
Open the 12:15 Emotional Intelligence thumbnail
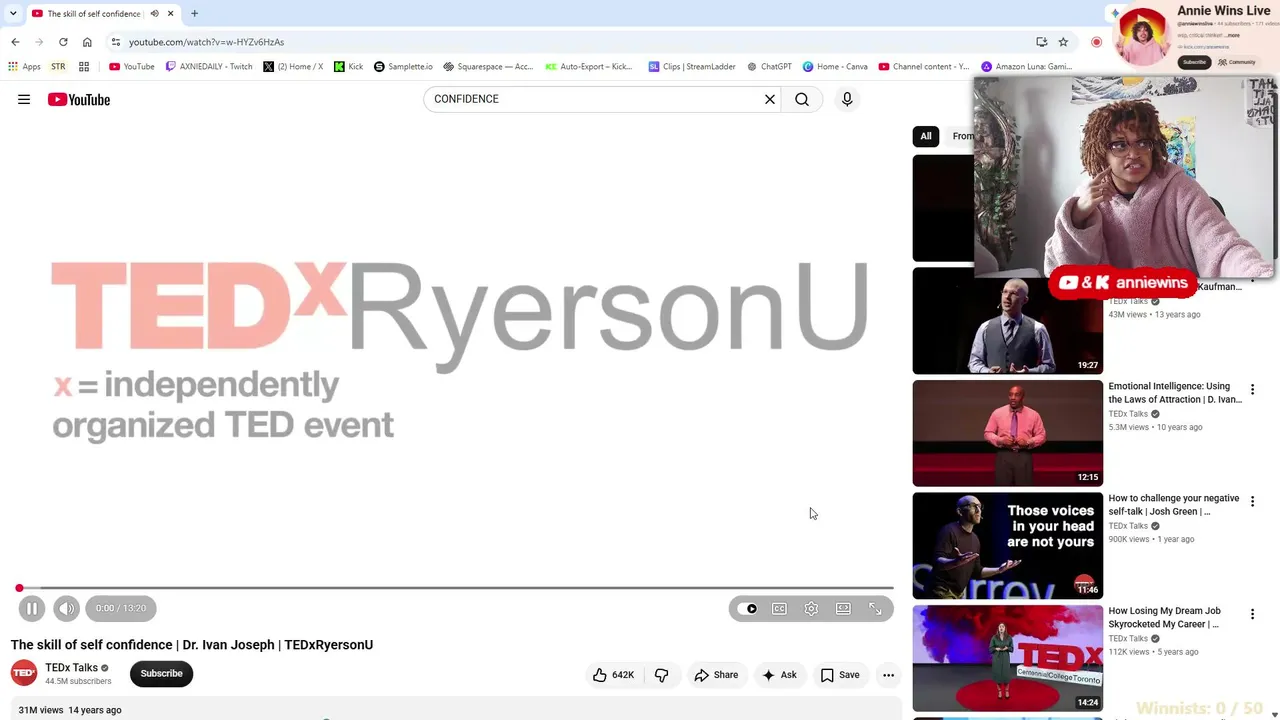[x=1007, y=433]
